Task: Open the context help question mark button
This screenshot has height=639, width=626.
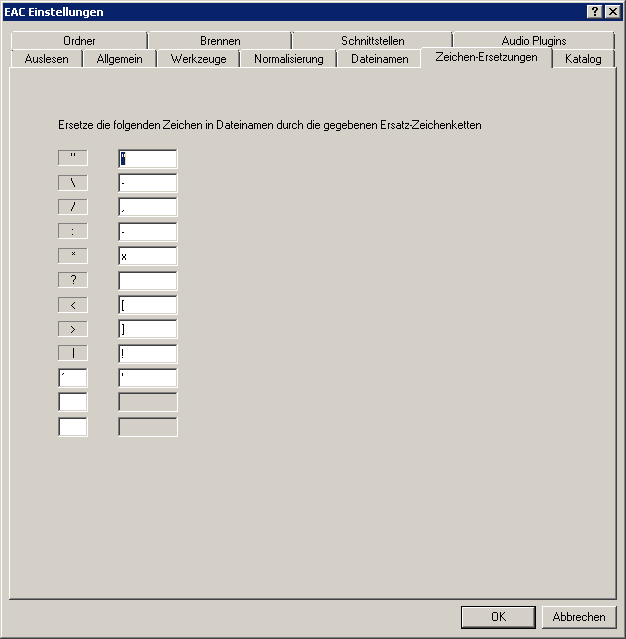Action: pyautogui.click(x=595, y=11)
